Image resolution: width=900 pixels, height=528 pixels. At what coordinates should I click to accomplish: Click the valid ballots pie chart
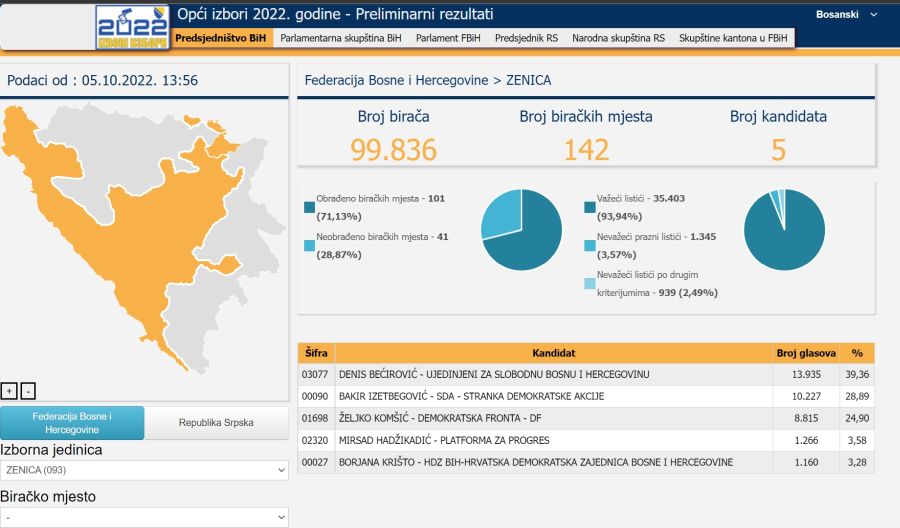784,229
